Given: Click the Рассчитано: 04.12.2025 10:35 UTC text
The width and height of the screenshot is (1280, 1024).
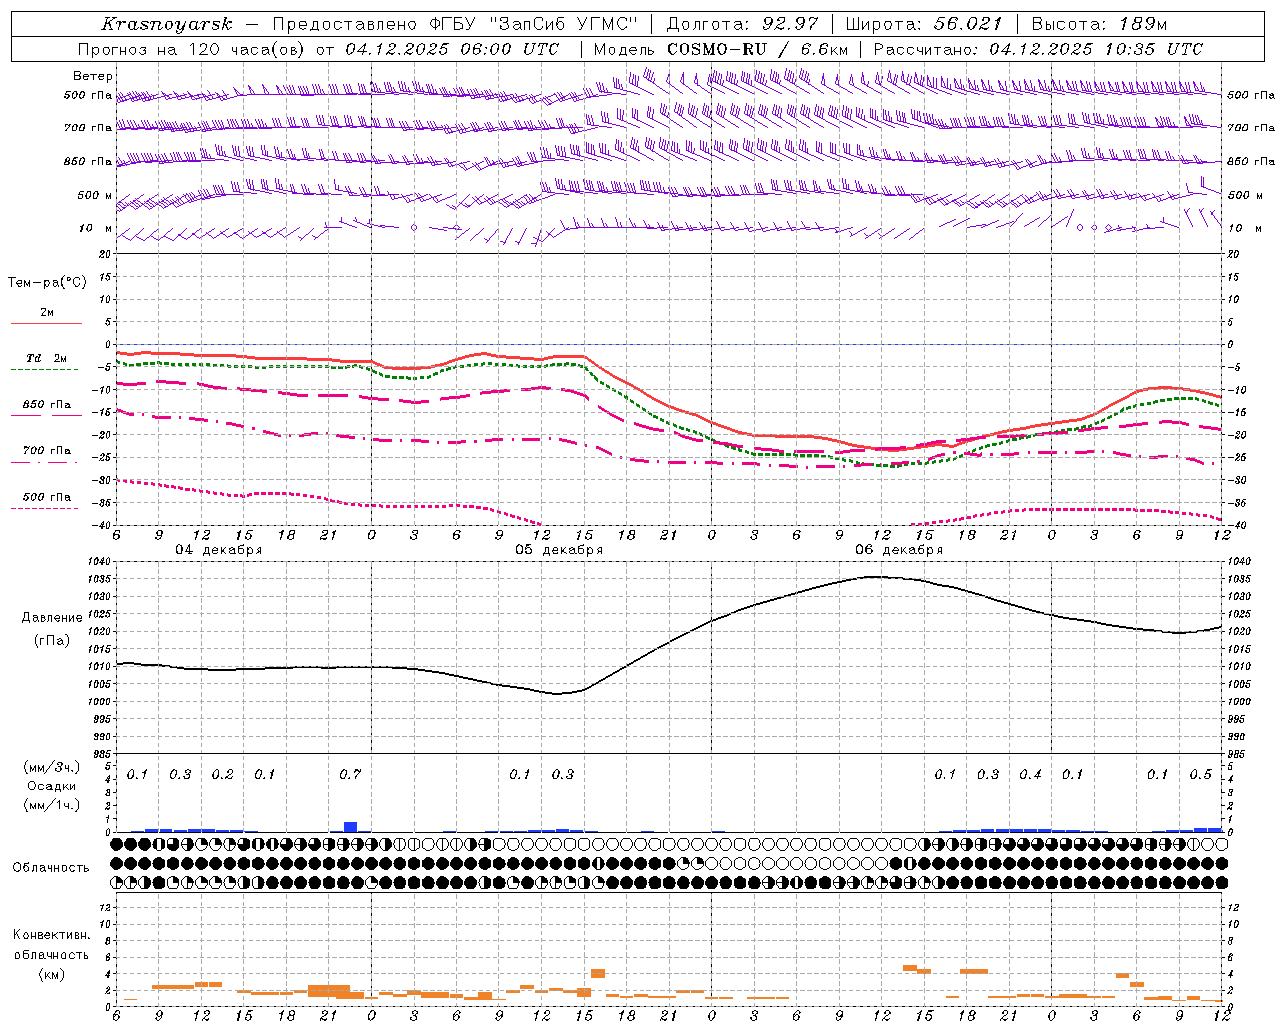Looking at the screenshot, I should (x=1038, y=49).
